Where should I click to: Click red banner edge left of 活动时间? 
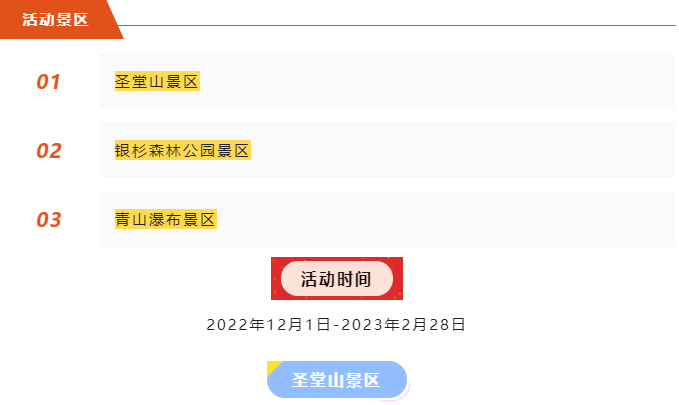click(x=276, y=278)
